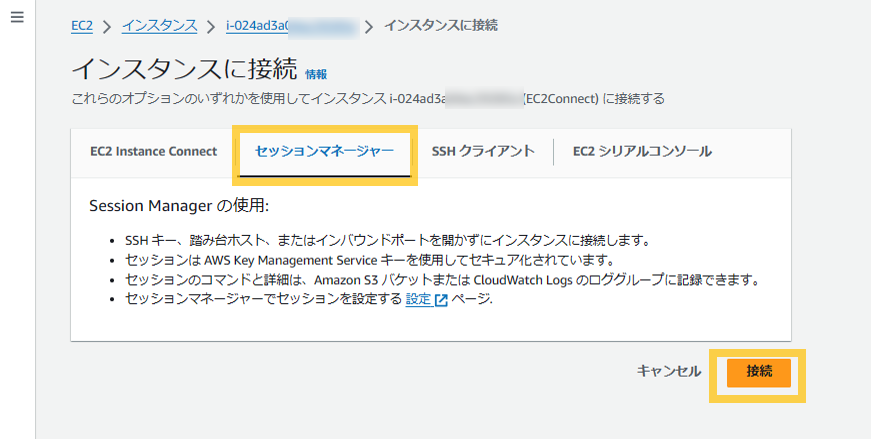Open インスタンス breadcrumb link

coord(159,26)
